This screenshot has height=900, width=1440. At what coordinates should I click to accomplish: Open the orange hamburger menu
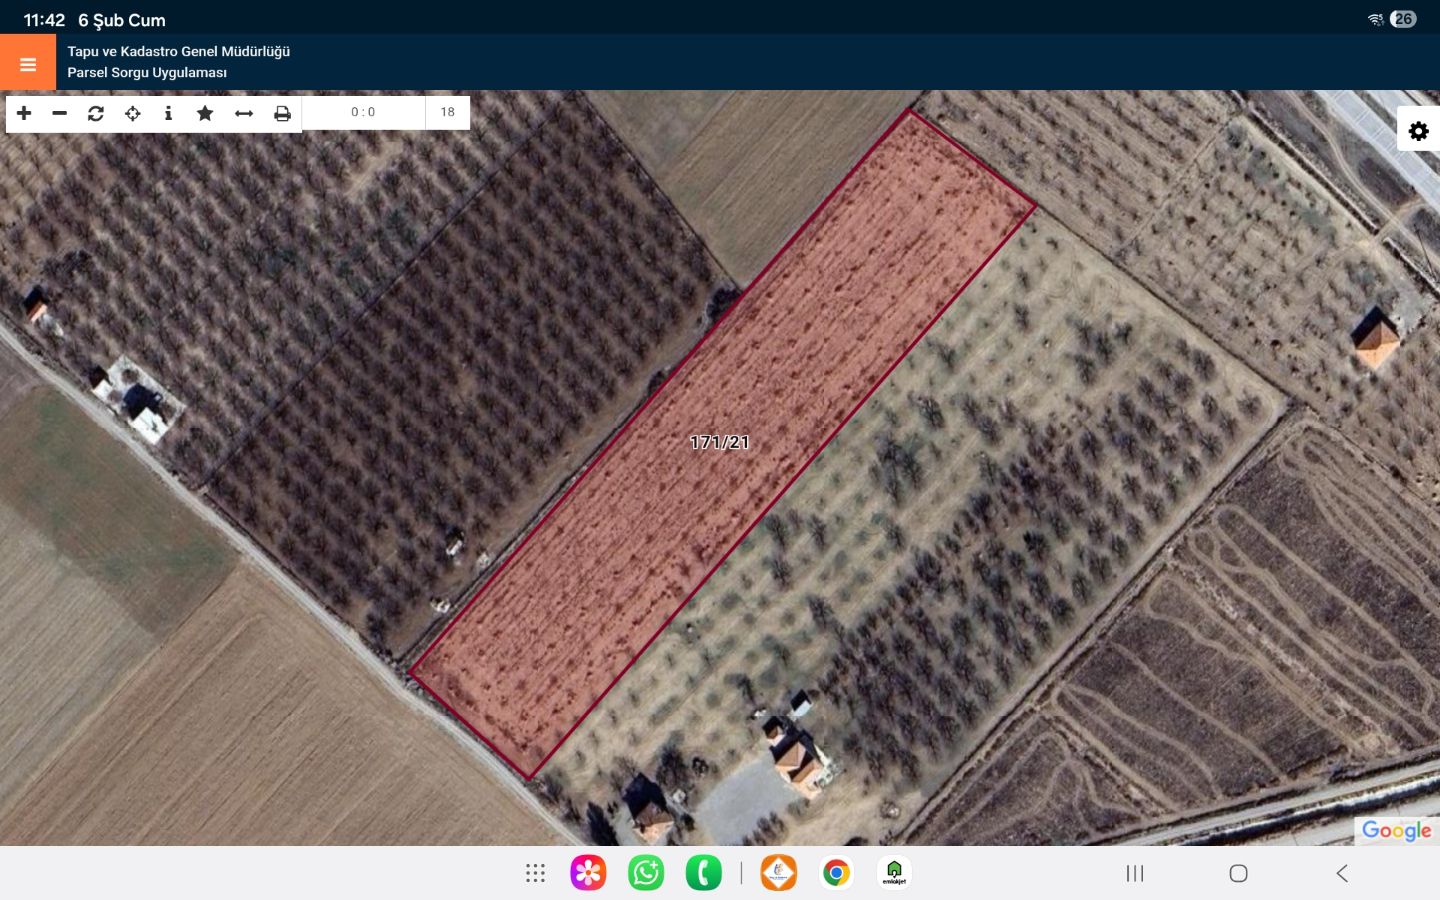click(x=28, y=63)
